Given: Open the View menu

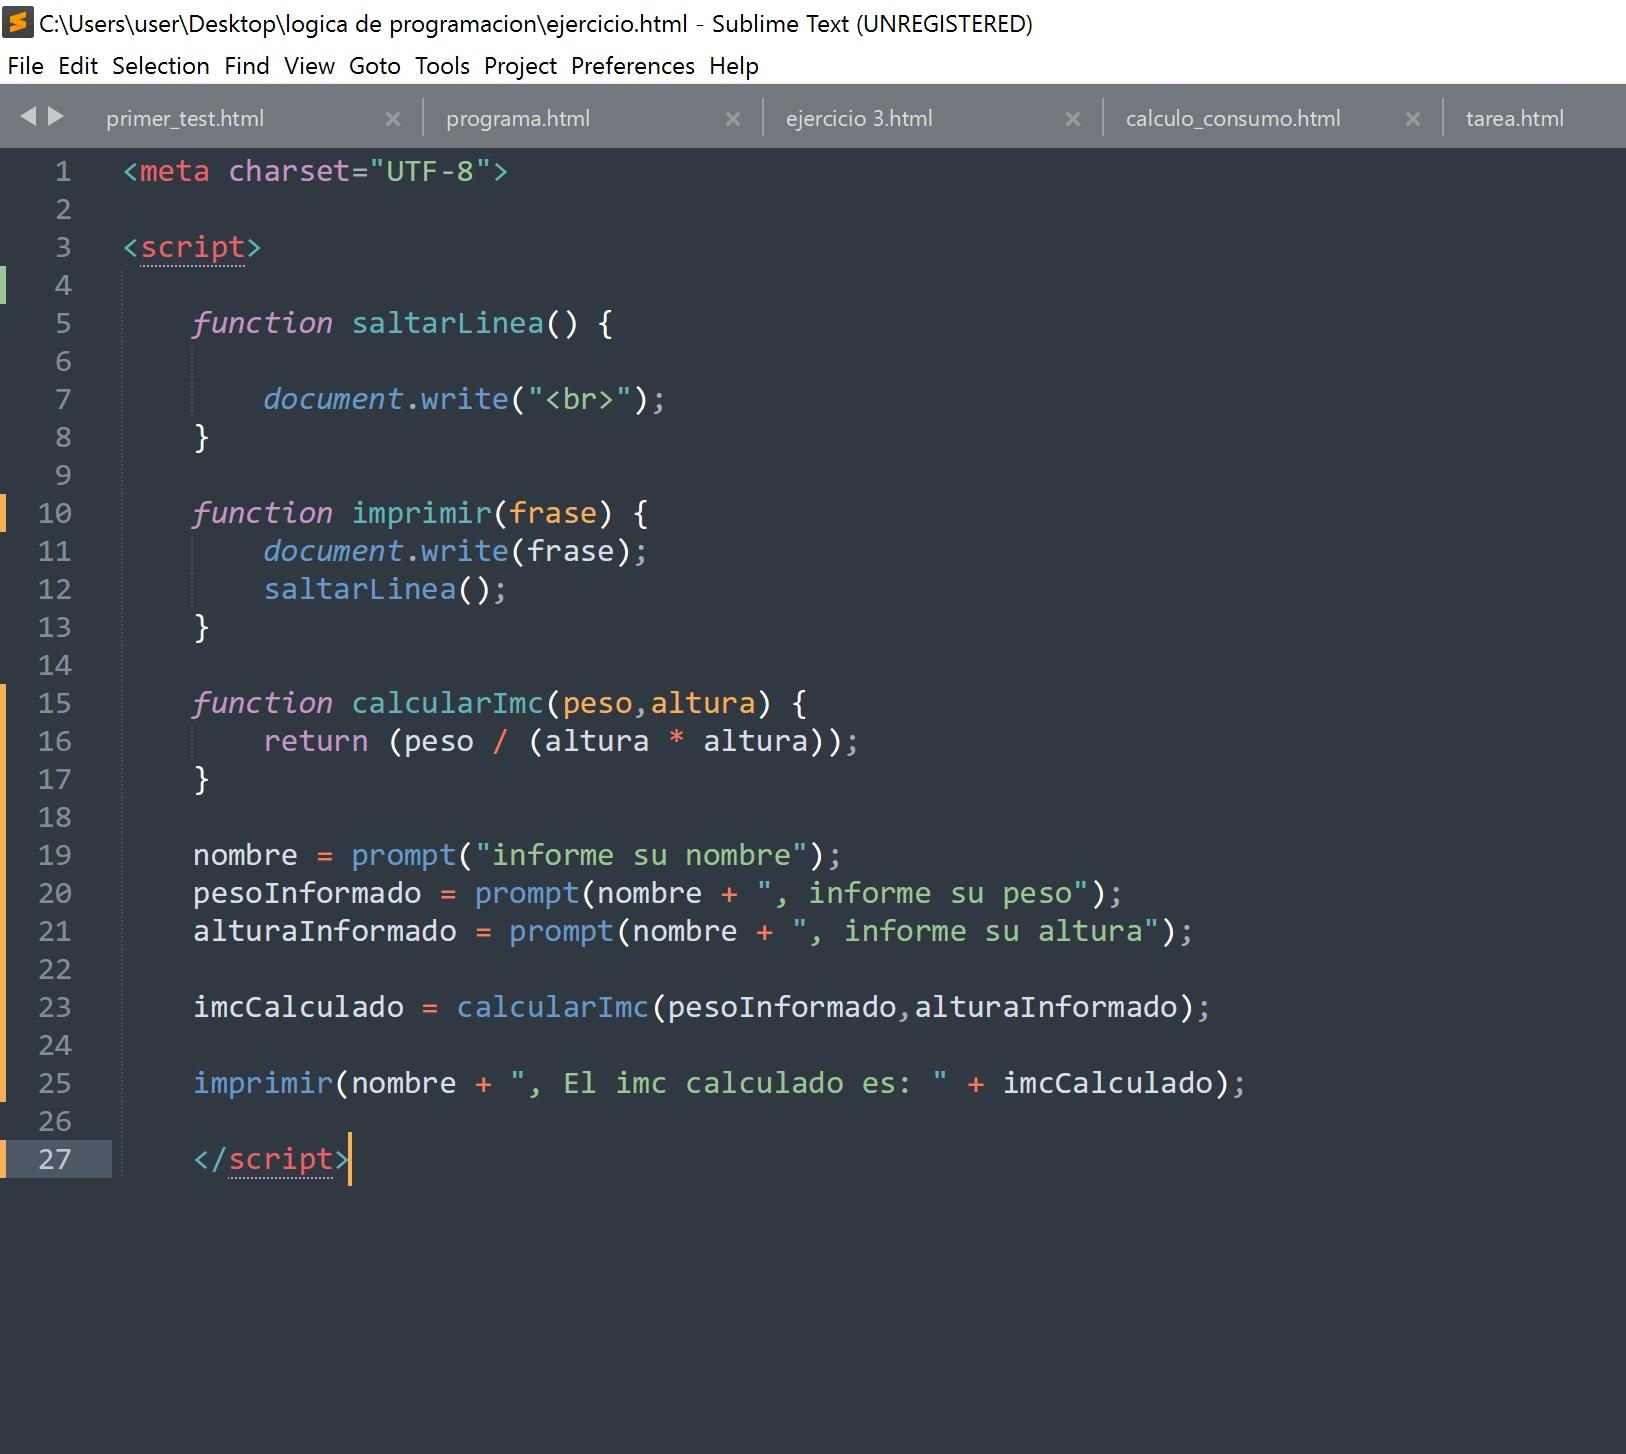Looking at the screenshot, I should [x=309, y=66].
